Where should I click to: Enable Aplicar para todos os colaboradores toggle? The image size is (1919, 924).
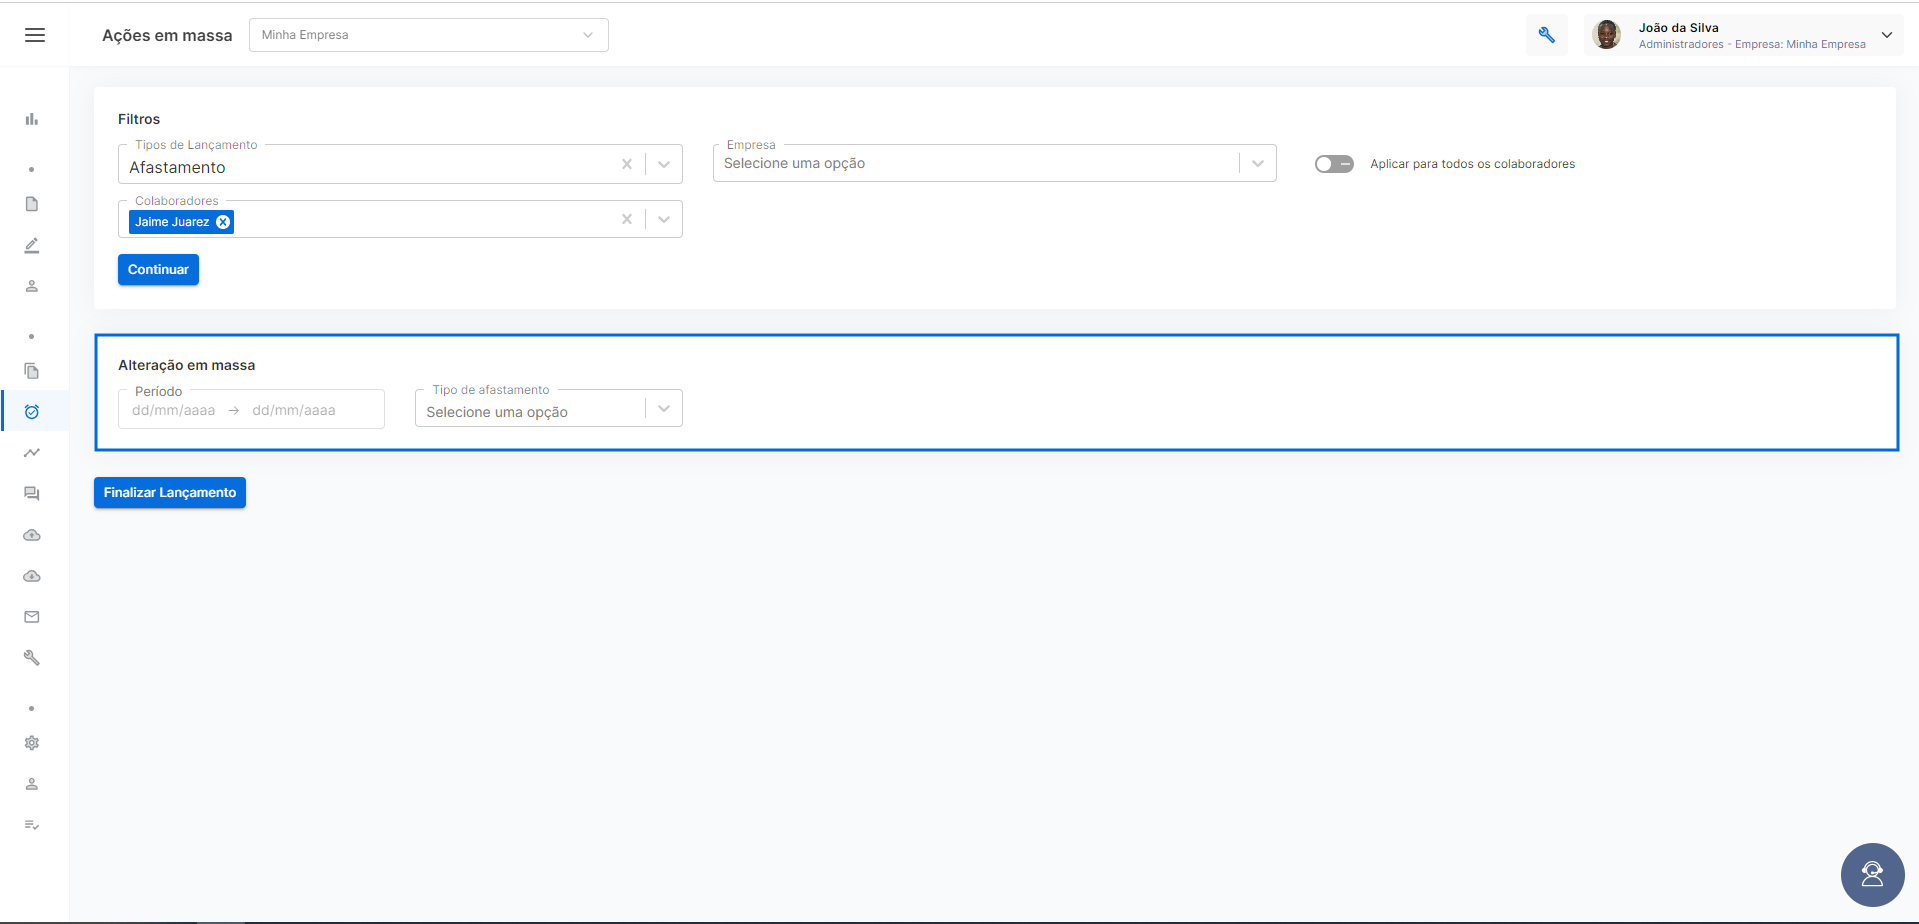click(x=1334, y=164)
